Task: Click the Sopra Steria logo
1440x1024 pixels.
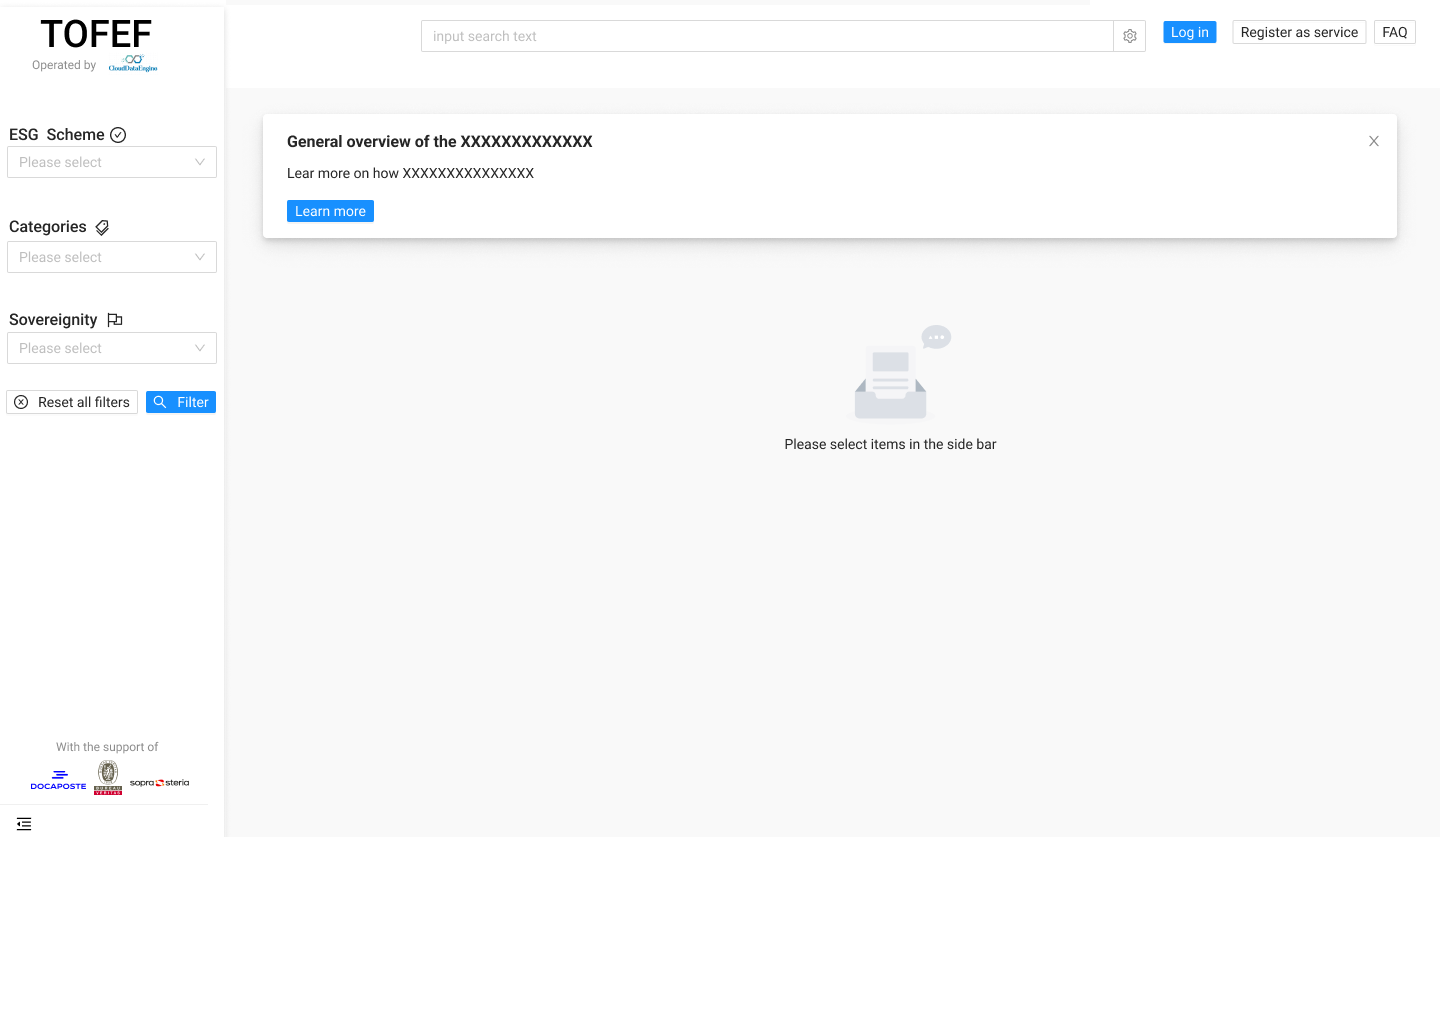Action: coord(159,783)
